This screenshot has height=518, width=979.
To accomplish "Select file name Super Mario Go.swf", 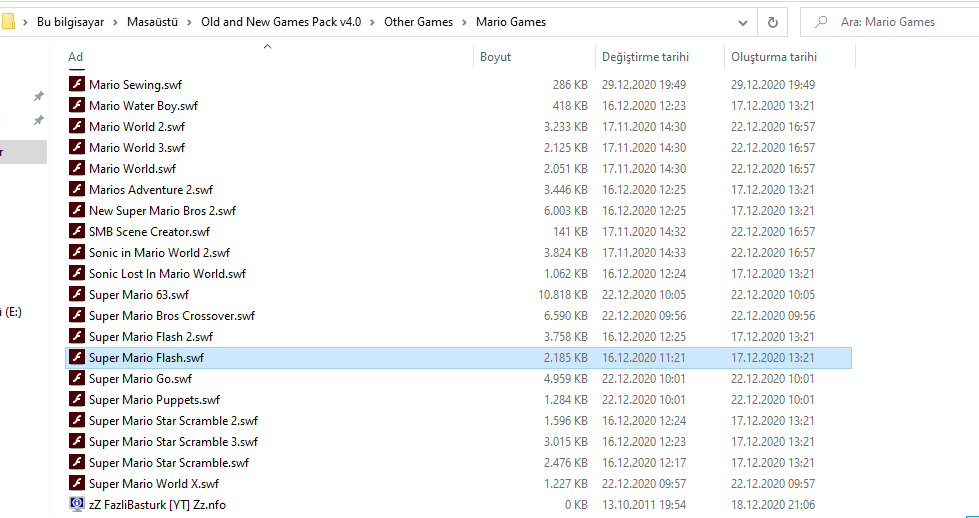I will pos(140,379).
